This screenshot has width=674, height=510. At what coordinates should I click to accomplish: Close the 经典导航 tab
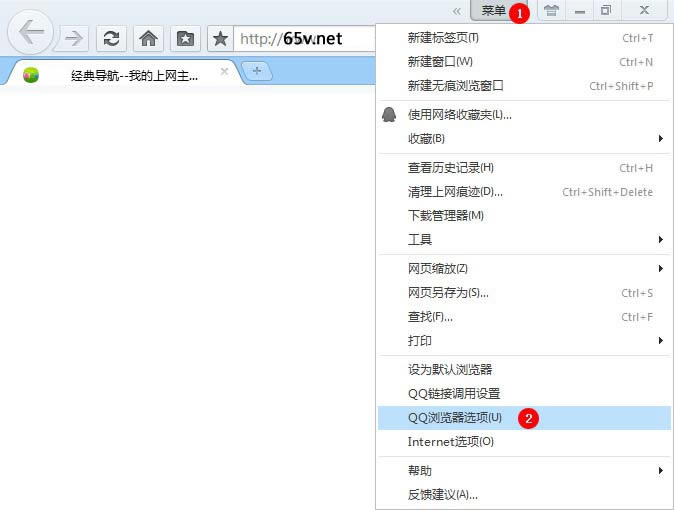pos(224,71)
